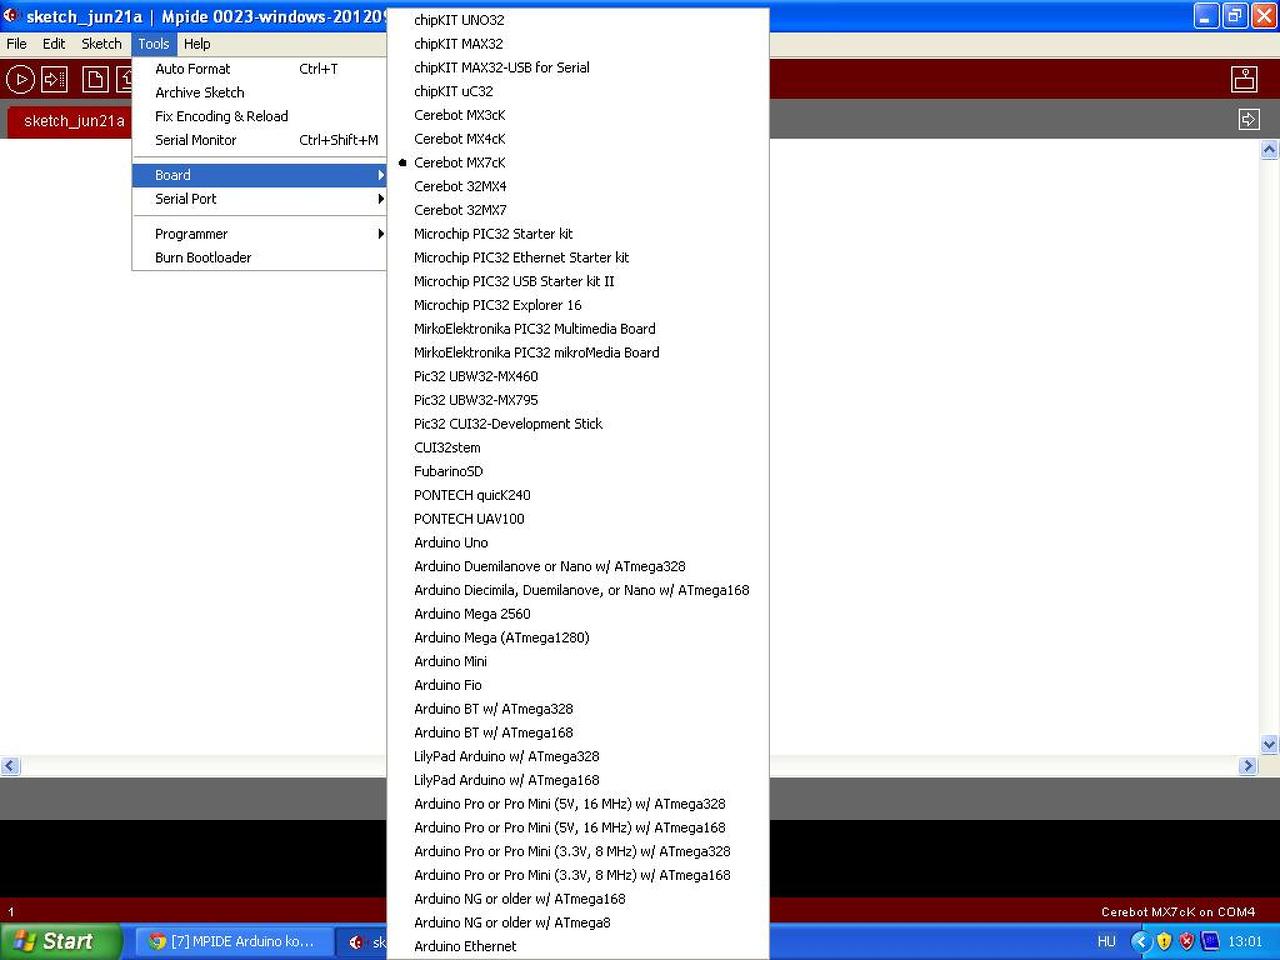
Task: Pick the Arduino Fio board
Action: (x=578, y=685)
